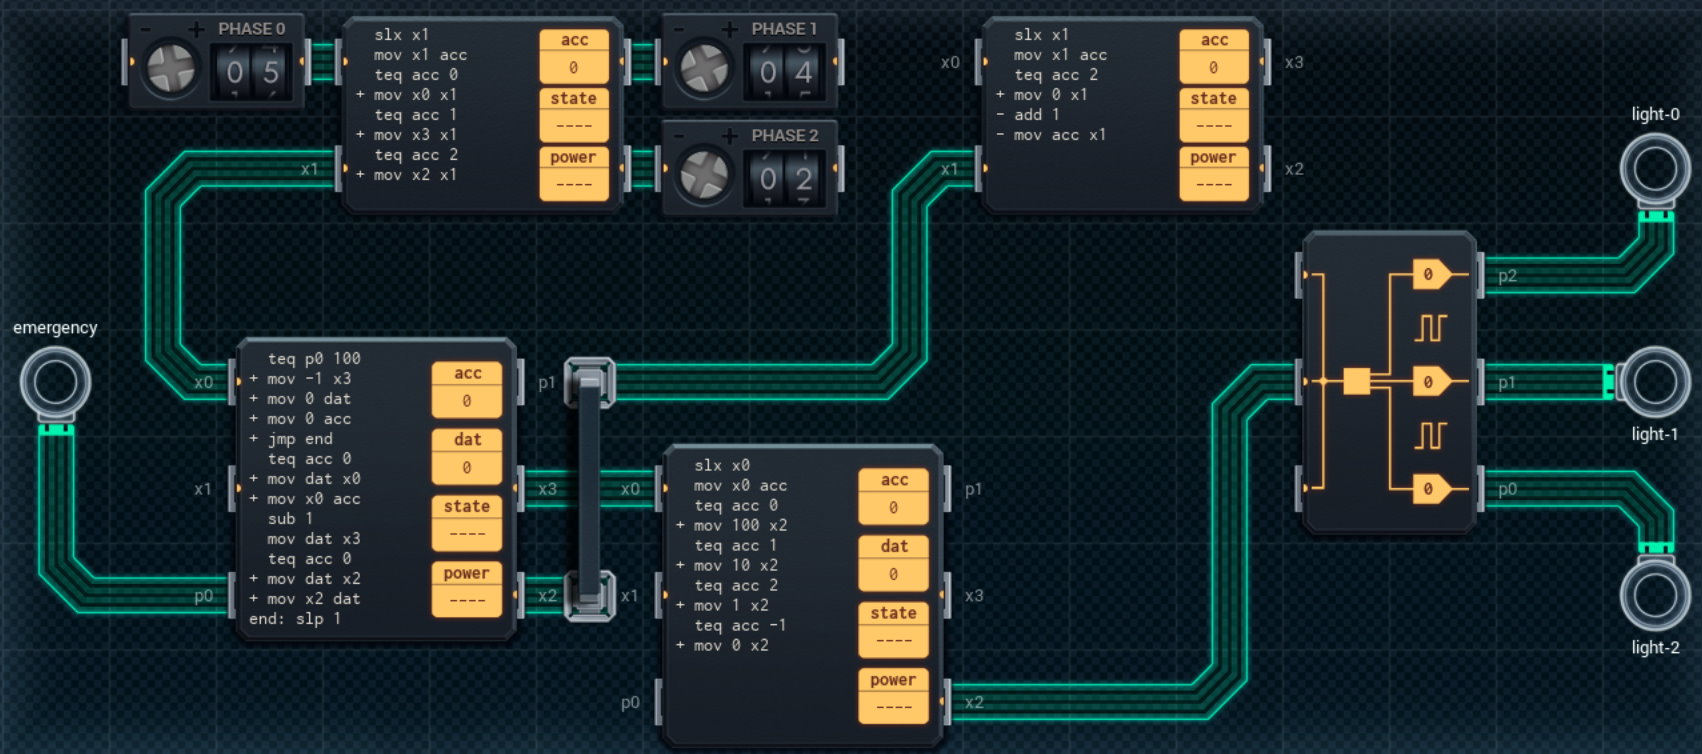
Task: Select the emergency input connector
Action: 55,382
